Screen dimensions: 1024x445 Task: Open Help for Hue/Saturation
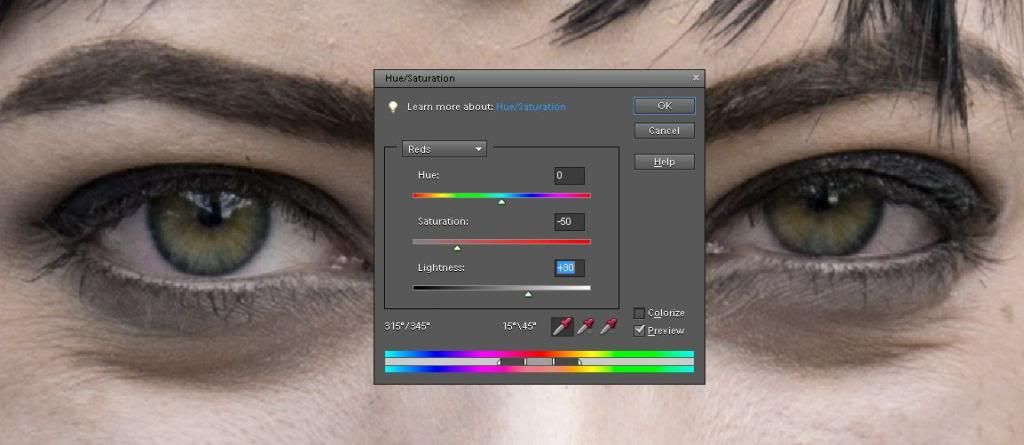point(664,161)
